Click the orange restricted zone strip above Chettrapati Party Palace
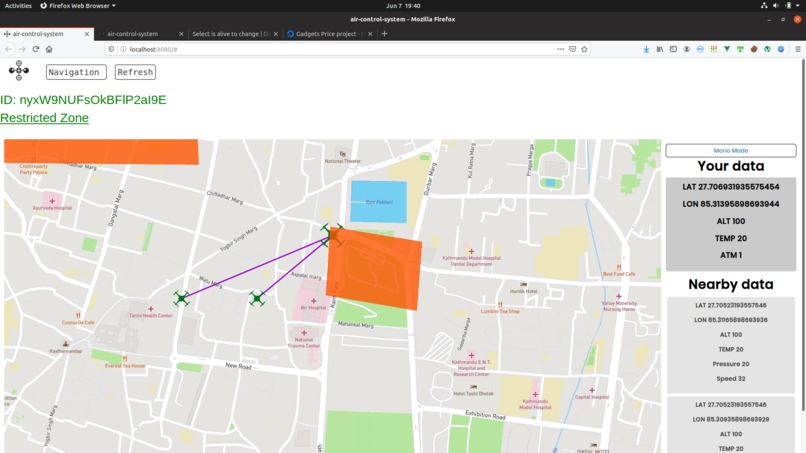Screen dimensions: 806x453 click(x=101, y=152)
